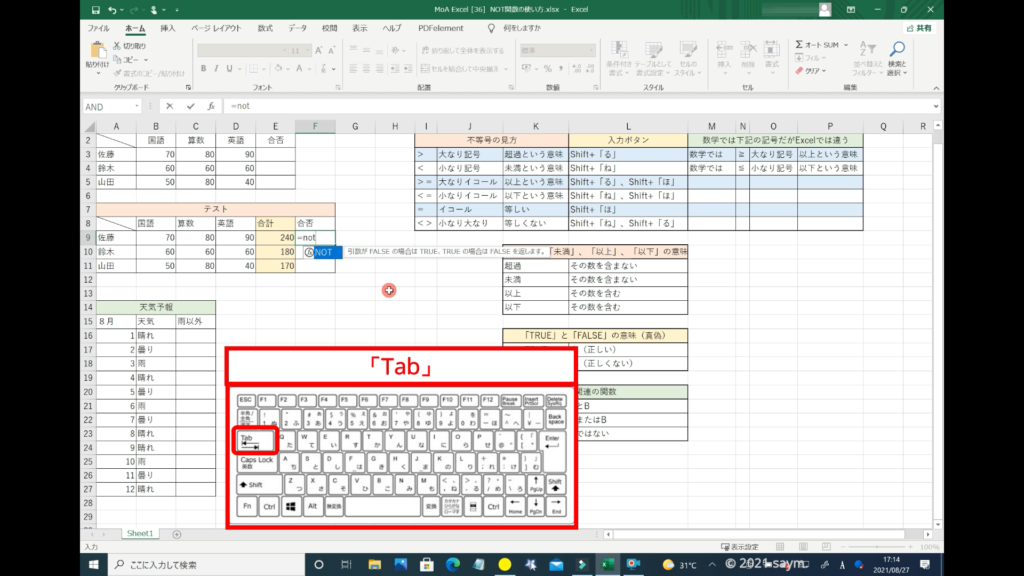Confirm formula with the checkmark icon
Viewport: 1024px width, 576px height.
[190, 106]
